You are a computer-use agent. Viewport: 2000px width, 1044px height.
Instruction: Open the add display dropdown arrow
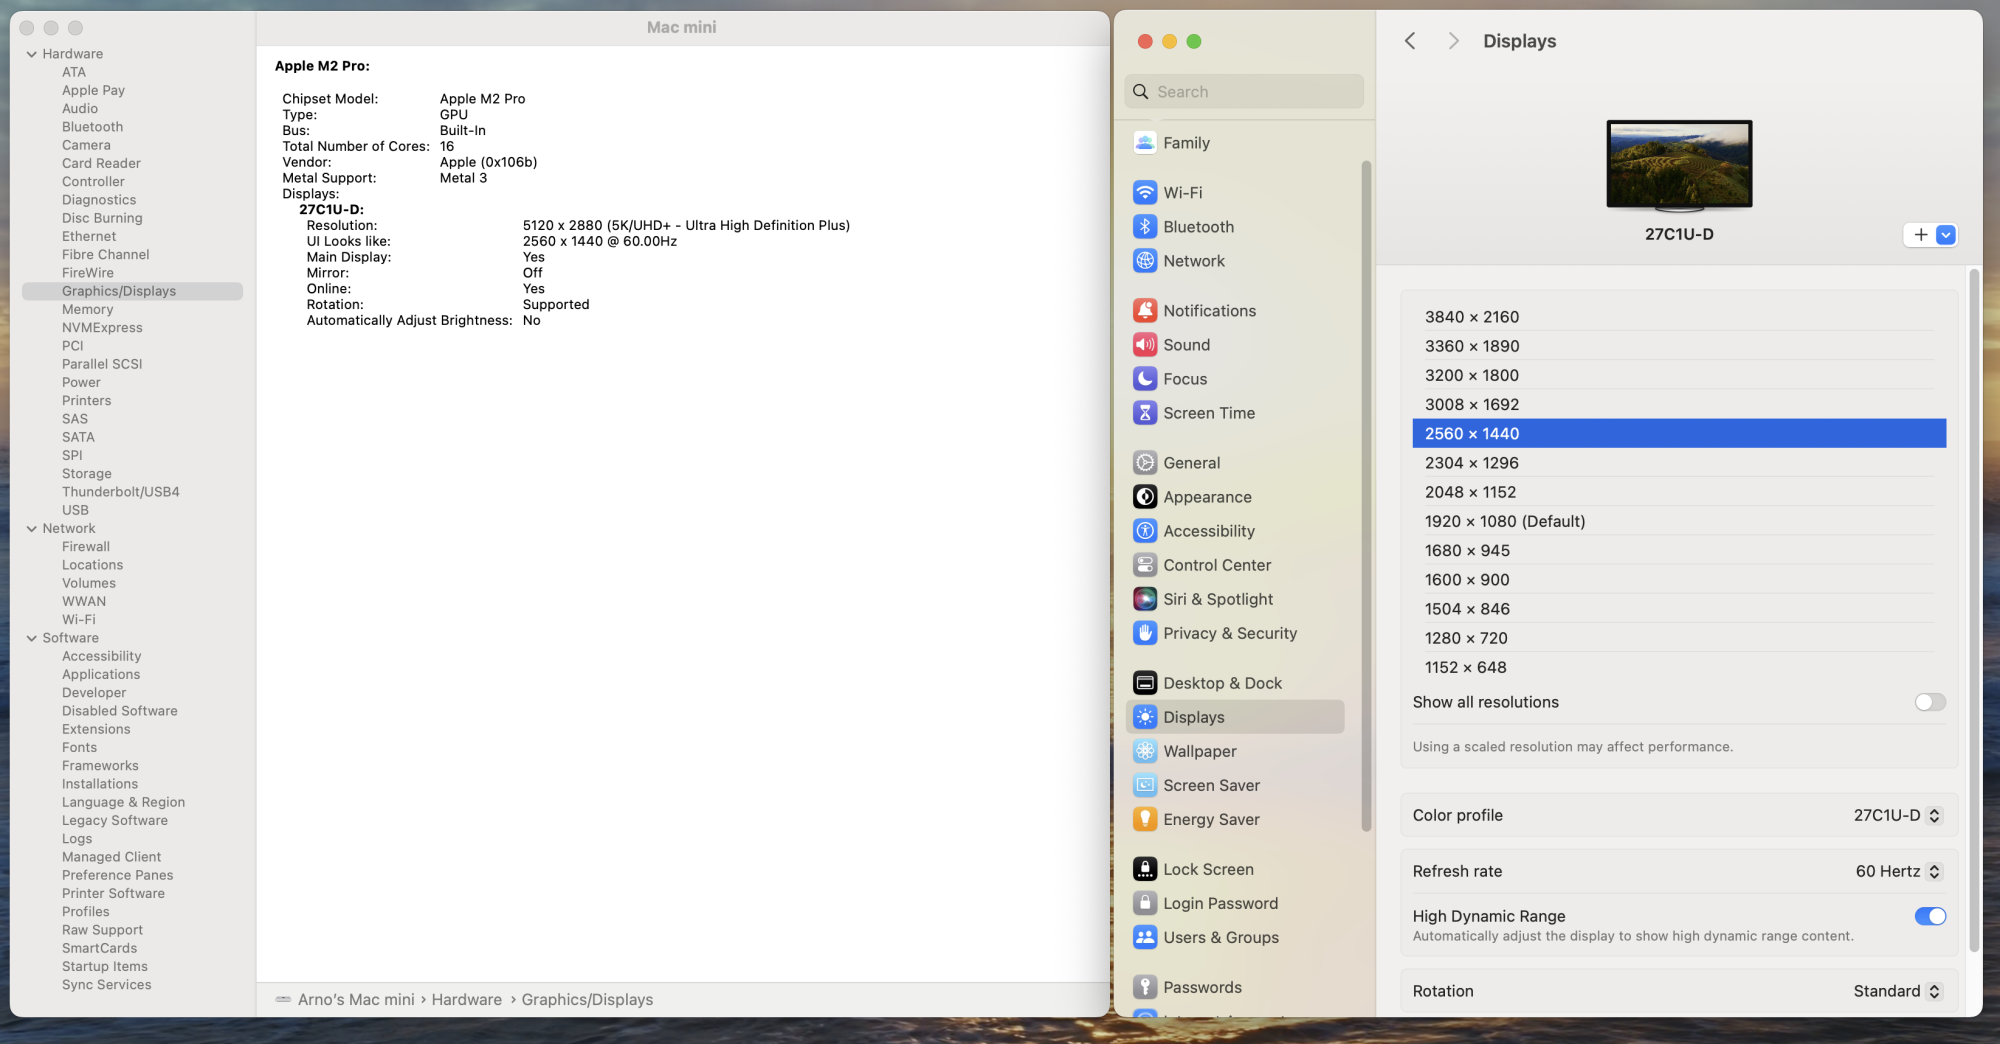(1945, 235)
